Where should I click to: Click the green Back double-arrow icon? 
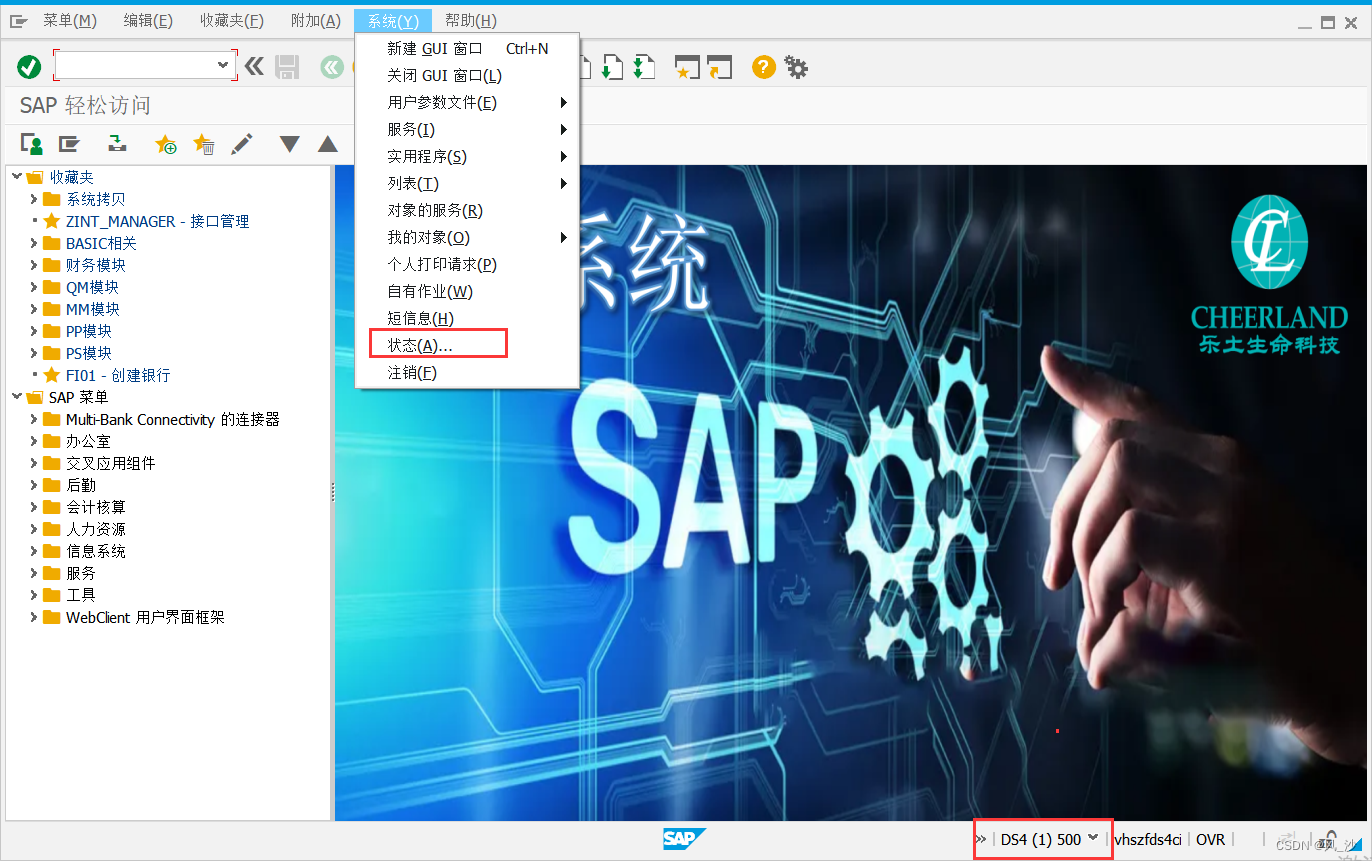[331, 67]
